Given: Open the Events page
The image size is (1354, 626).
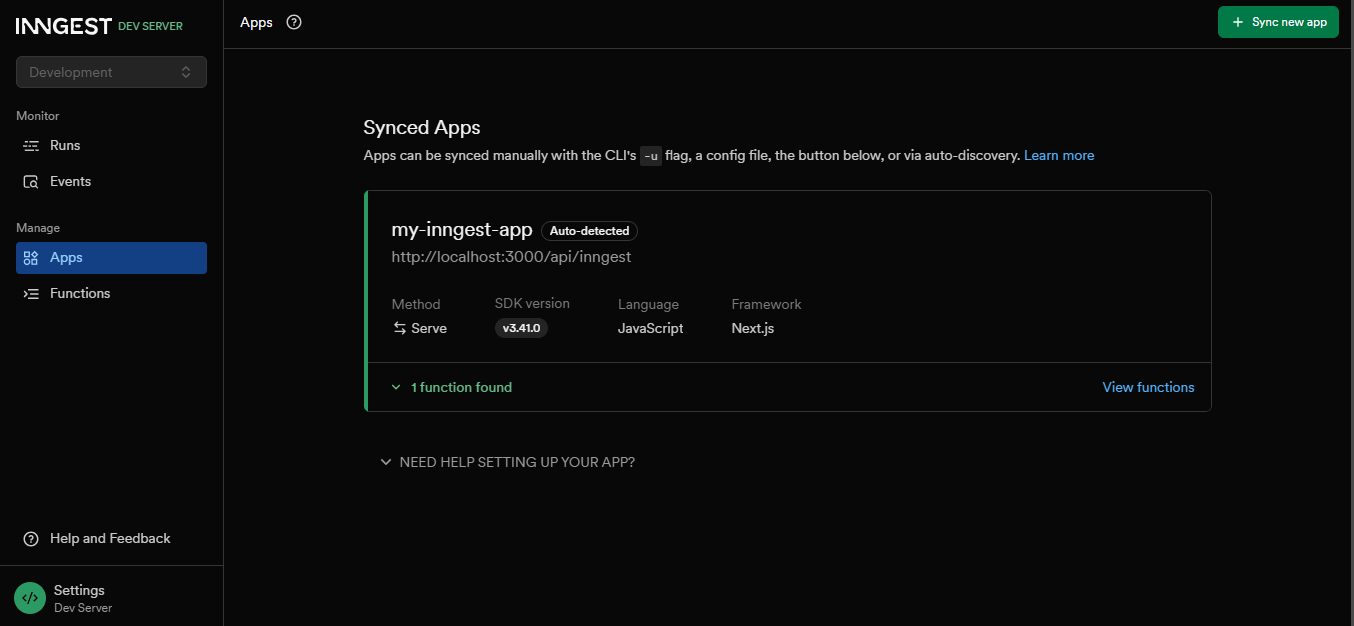Looking at the screenshot, I should tap(70, 182).
